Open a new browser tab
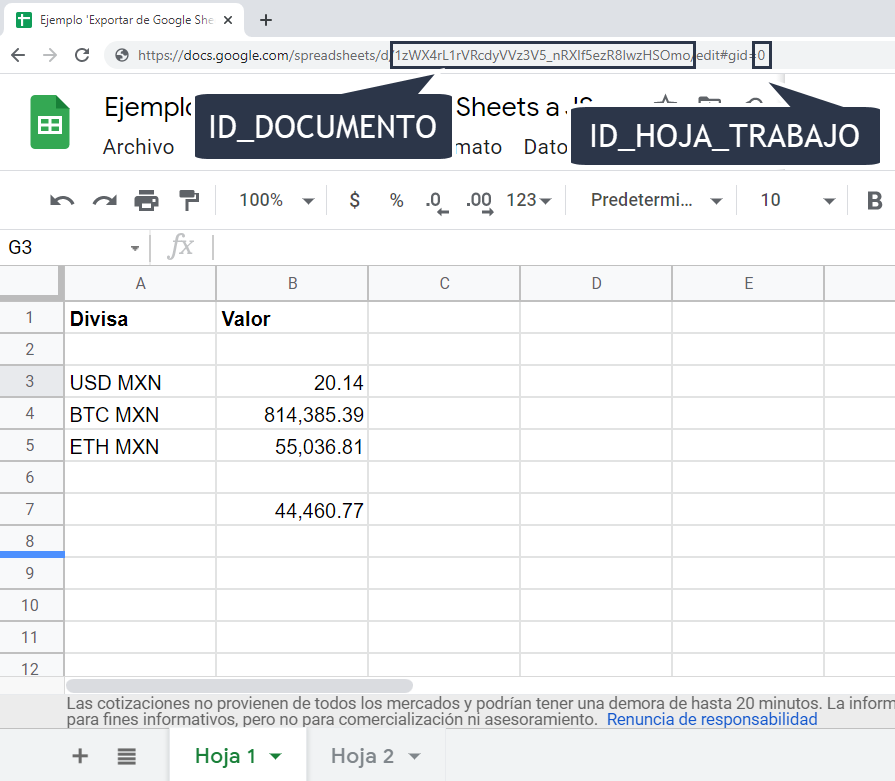 click(x=265, y=21)
